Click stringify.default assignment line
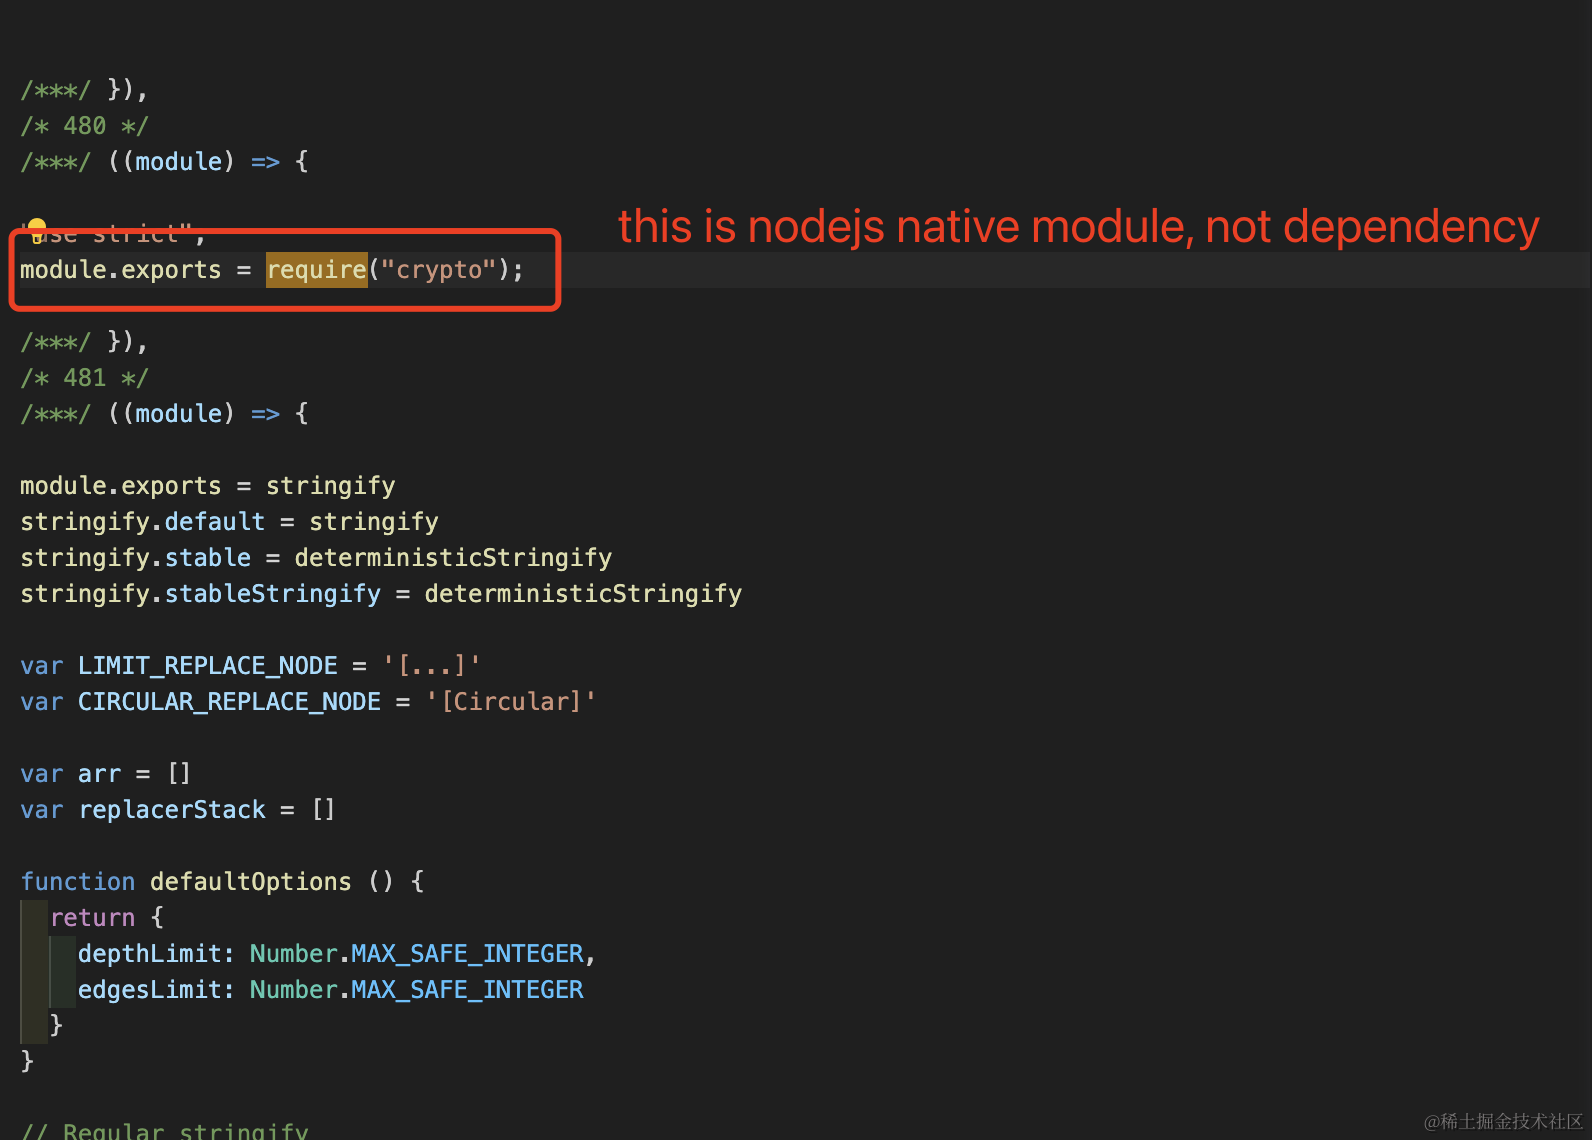Viewport: 1592px width, 1140px height. click(x=229, y=522)
